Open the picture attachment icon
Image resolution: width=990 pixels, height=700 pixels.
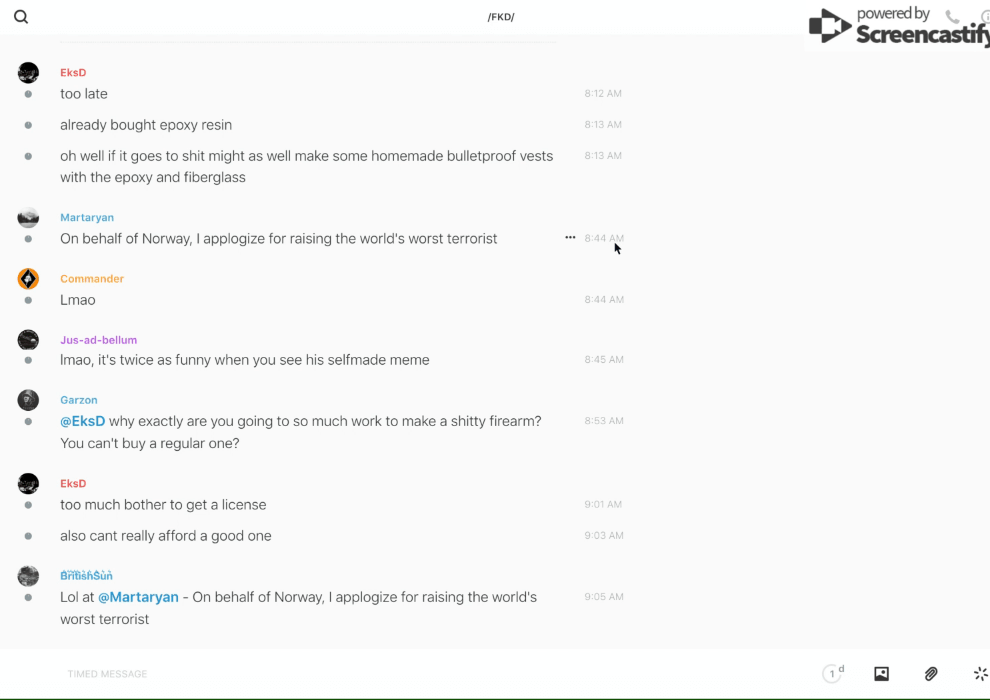point(881,674)
